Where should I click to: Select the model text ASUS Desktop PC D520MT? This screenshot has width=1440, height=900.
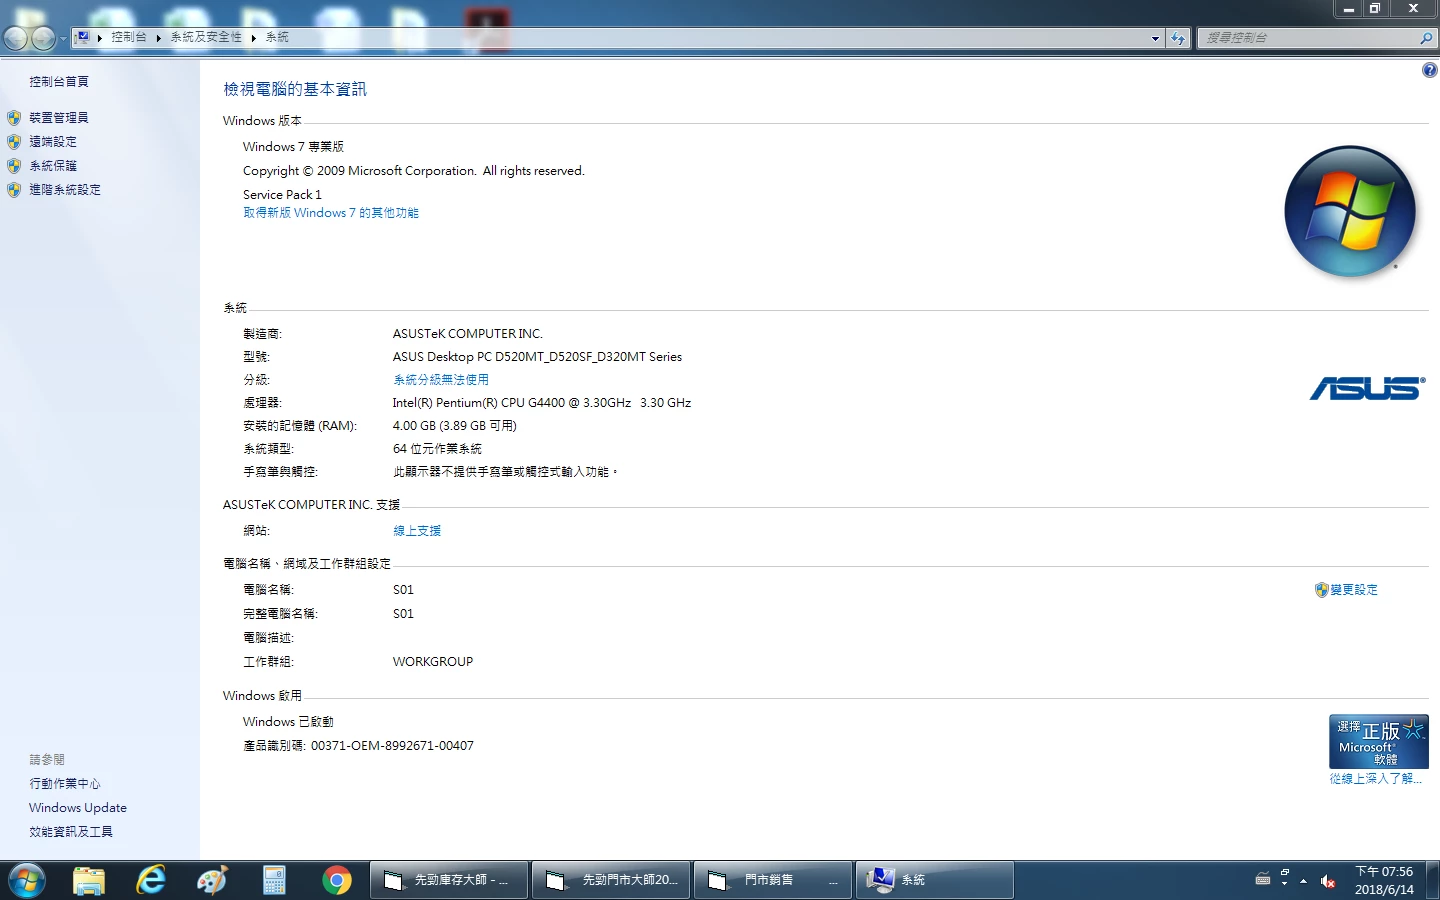click(465, 357)
